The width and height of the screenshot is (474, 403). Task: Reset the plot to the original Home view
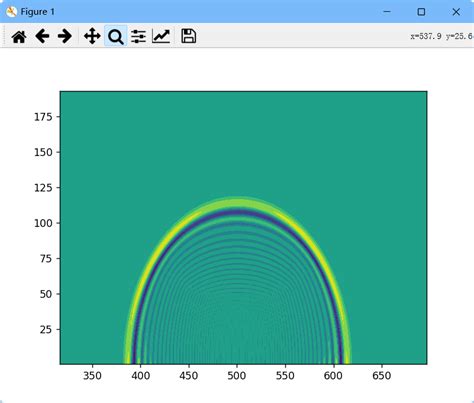coord(19,36)
